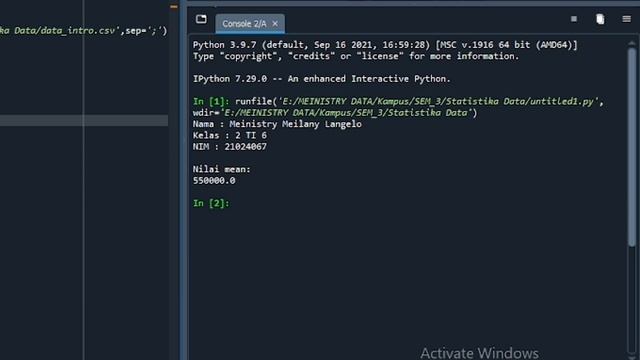The height and width of the screenshot is (360, 640).
Task: Click the orange warning marker in editor scrollbar
Action: tap(174, 7)
